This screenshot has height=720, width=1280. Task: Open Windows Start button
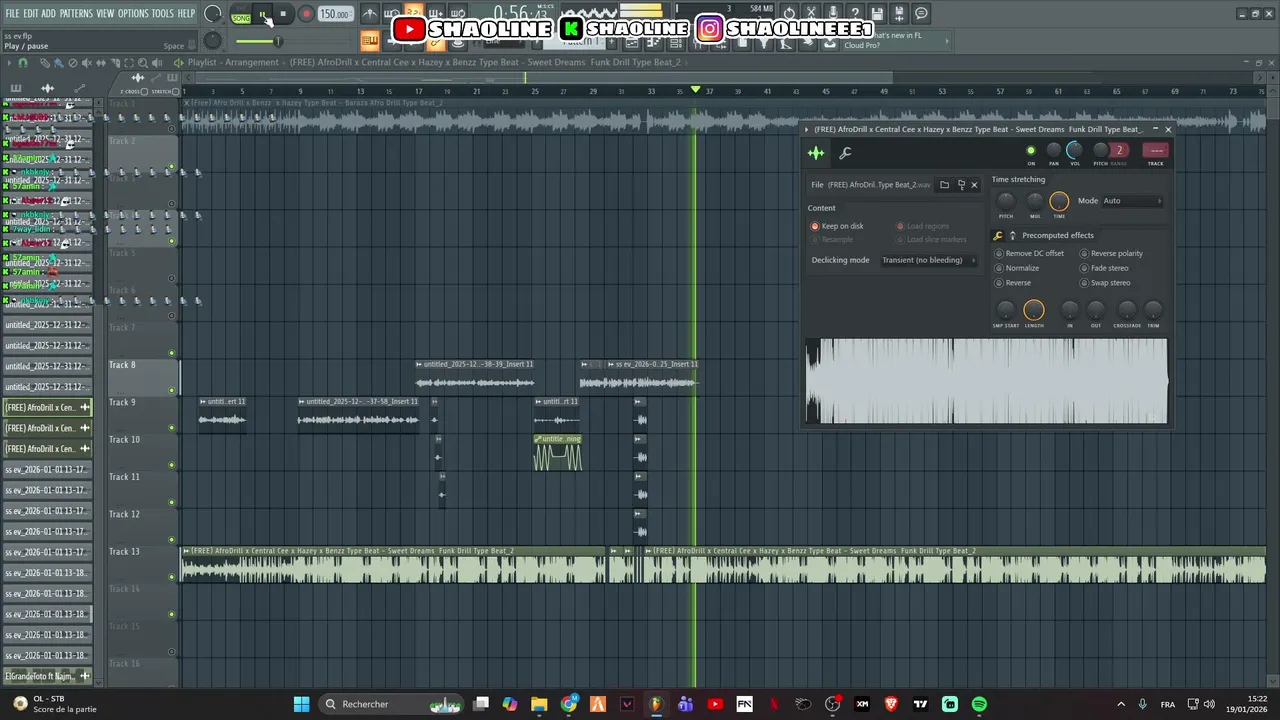pos(301,704)
